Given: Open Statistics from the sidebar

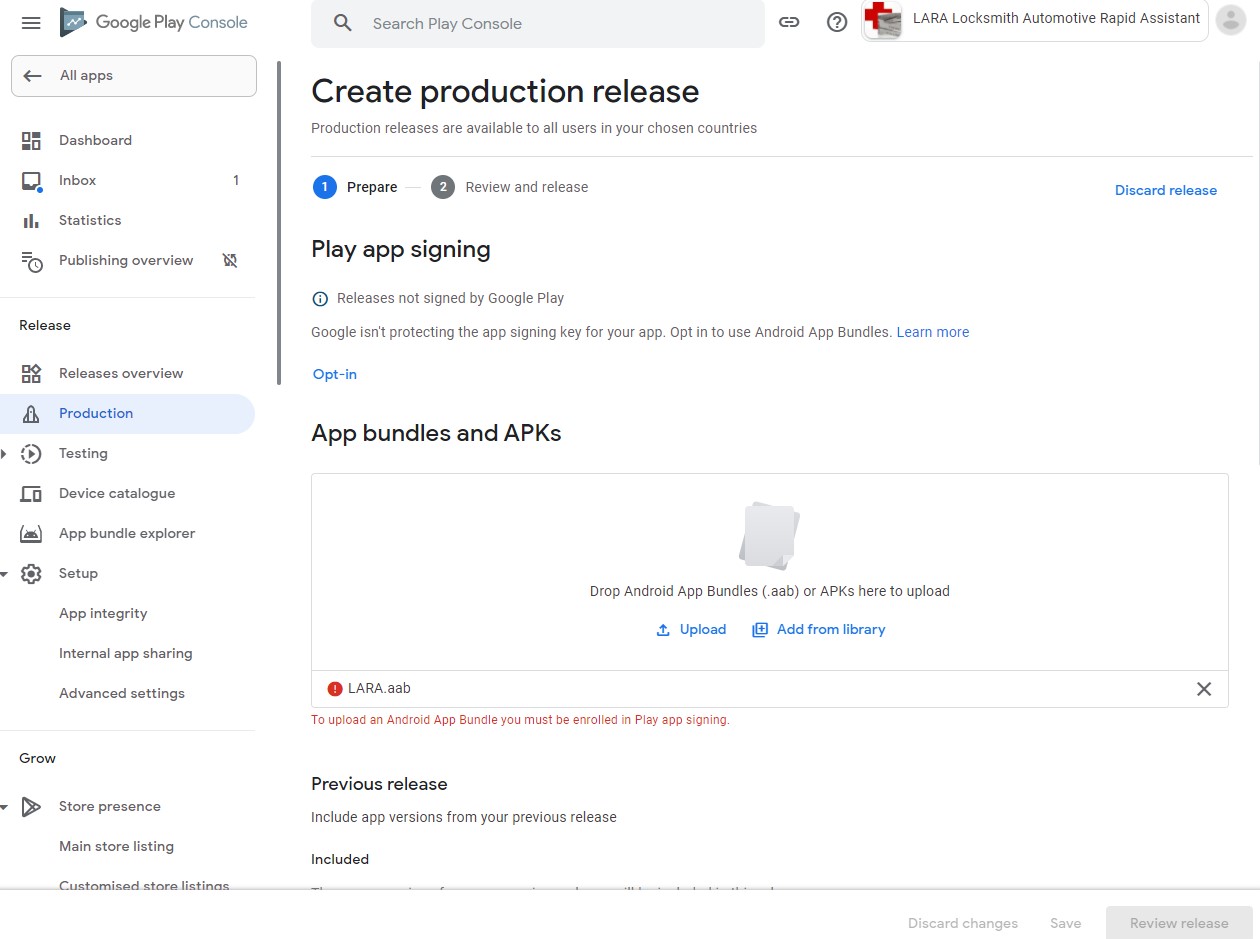Looking at the screenshot, I should coord(89,221).
